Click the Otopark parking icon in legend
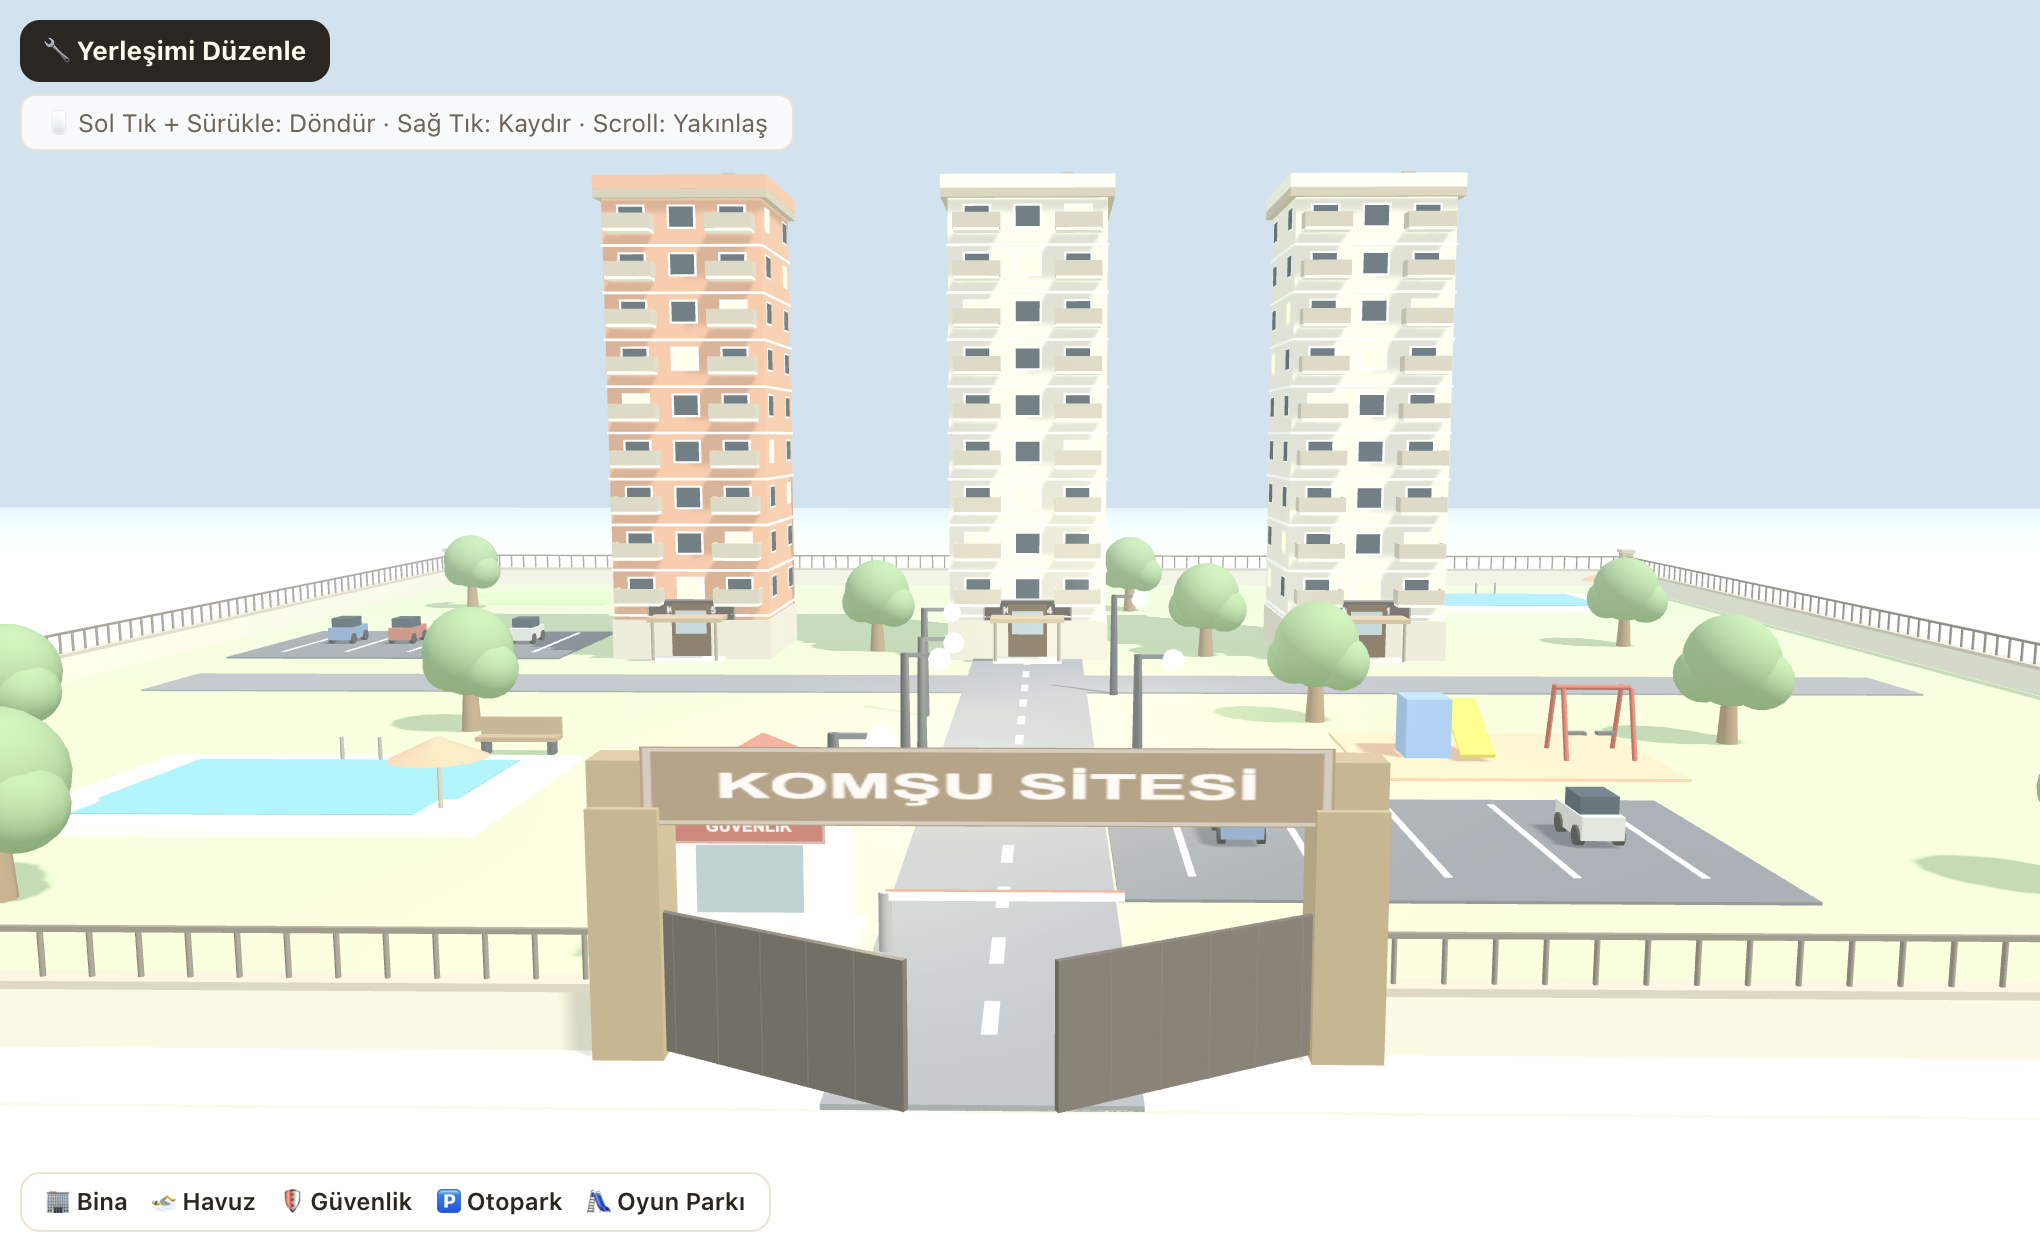 pyautogui.click(x=449, y=1201)
